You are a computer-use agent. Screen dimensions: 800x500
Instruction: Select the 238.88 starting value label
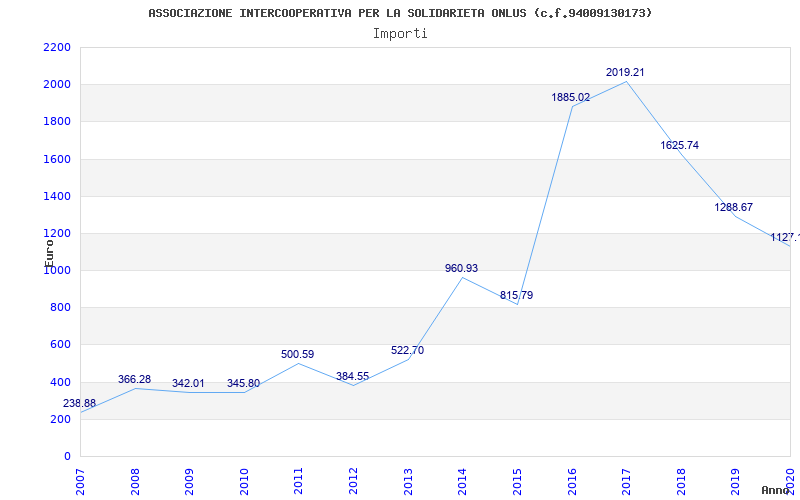point(79,404)
